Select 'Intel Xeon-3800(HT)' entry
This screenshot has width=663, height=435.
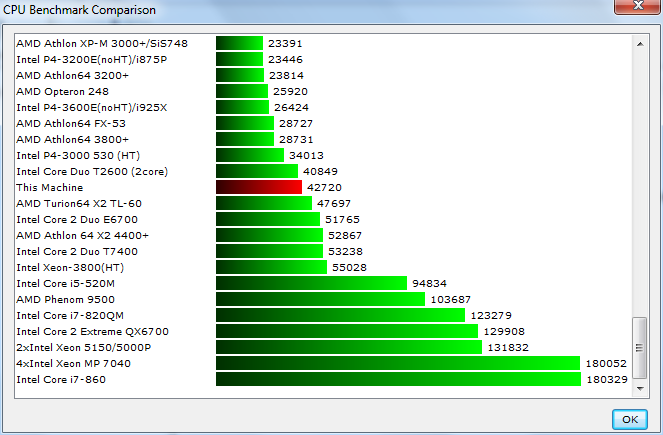coord(70,268)
